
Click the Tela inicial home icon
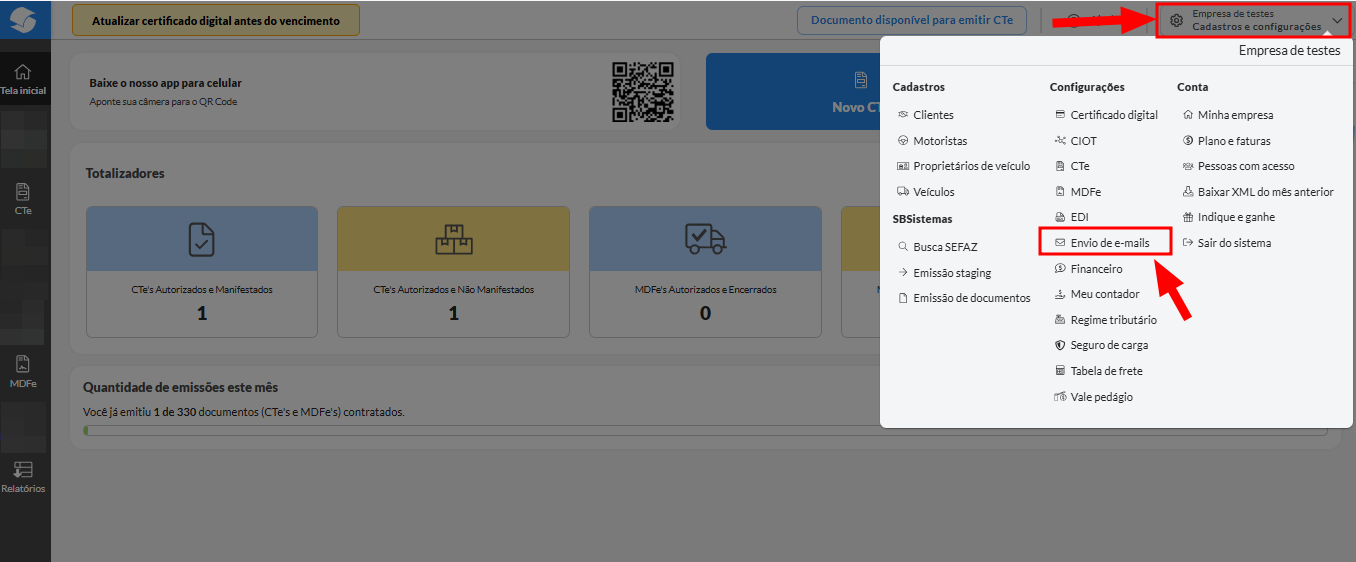(22, 73)
